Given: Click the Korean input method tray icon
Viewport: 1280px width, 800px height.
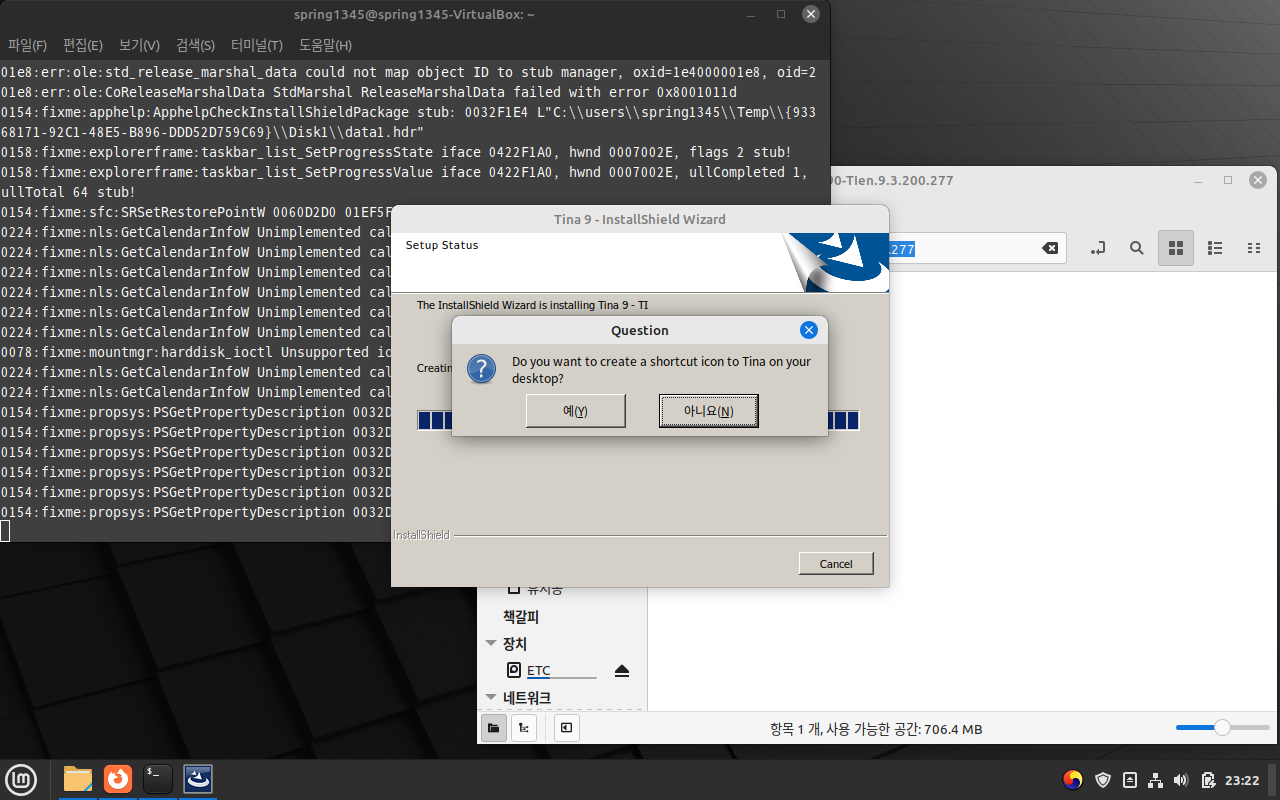Looking at the screenshot, I should [1073, 780].
